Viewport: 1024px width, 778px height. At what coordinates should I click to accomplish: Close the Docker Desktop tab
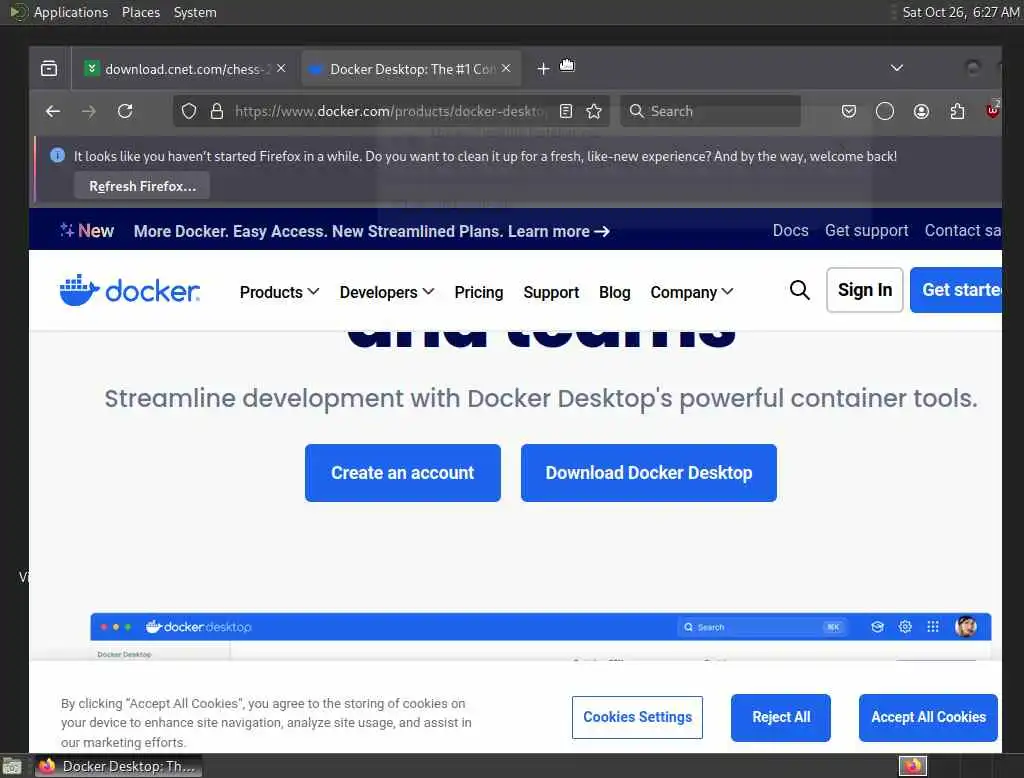506,68
